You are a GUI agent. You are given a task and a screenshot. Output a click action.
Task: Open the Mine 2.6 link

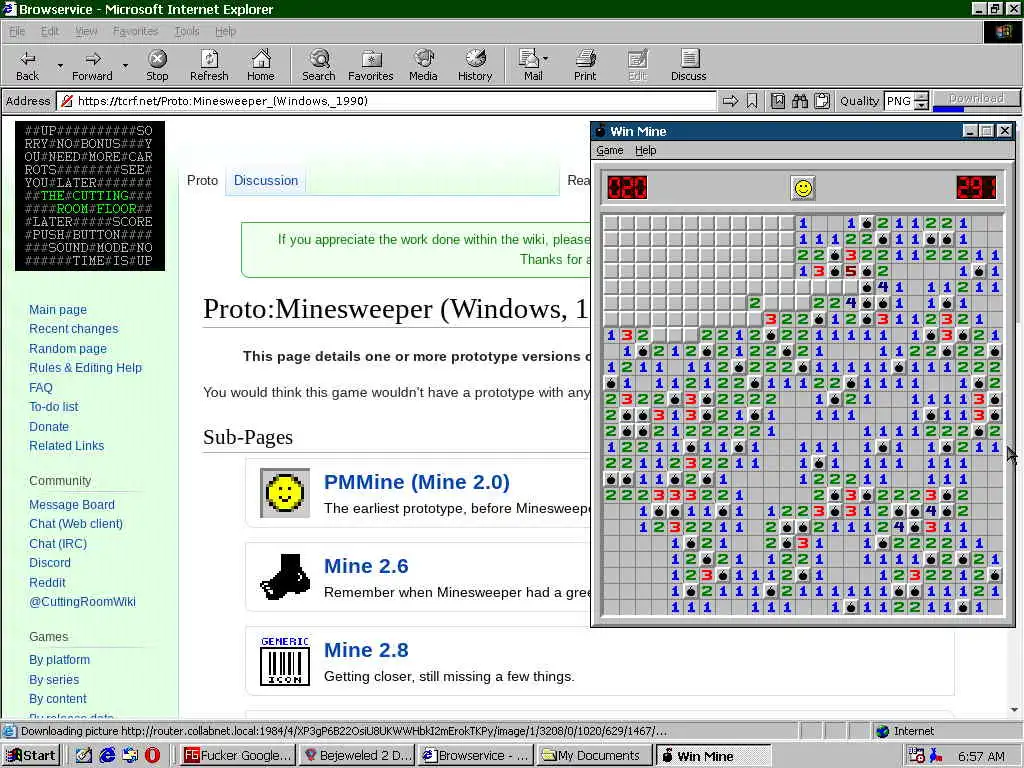pyautogui.click(x=366, y=566)
